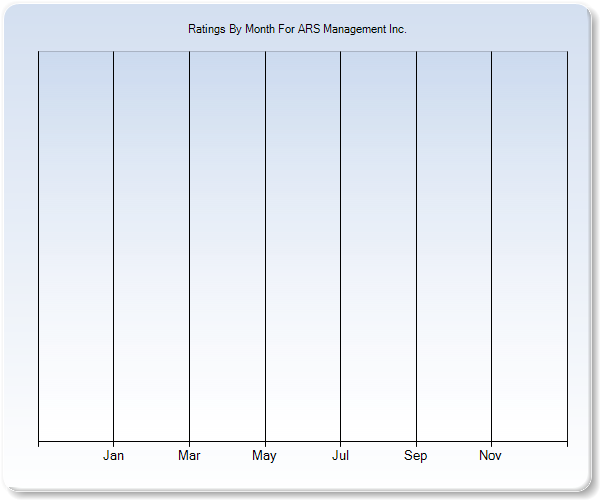Select the Jul axis label

point(340,455)
